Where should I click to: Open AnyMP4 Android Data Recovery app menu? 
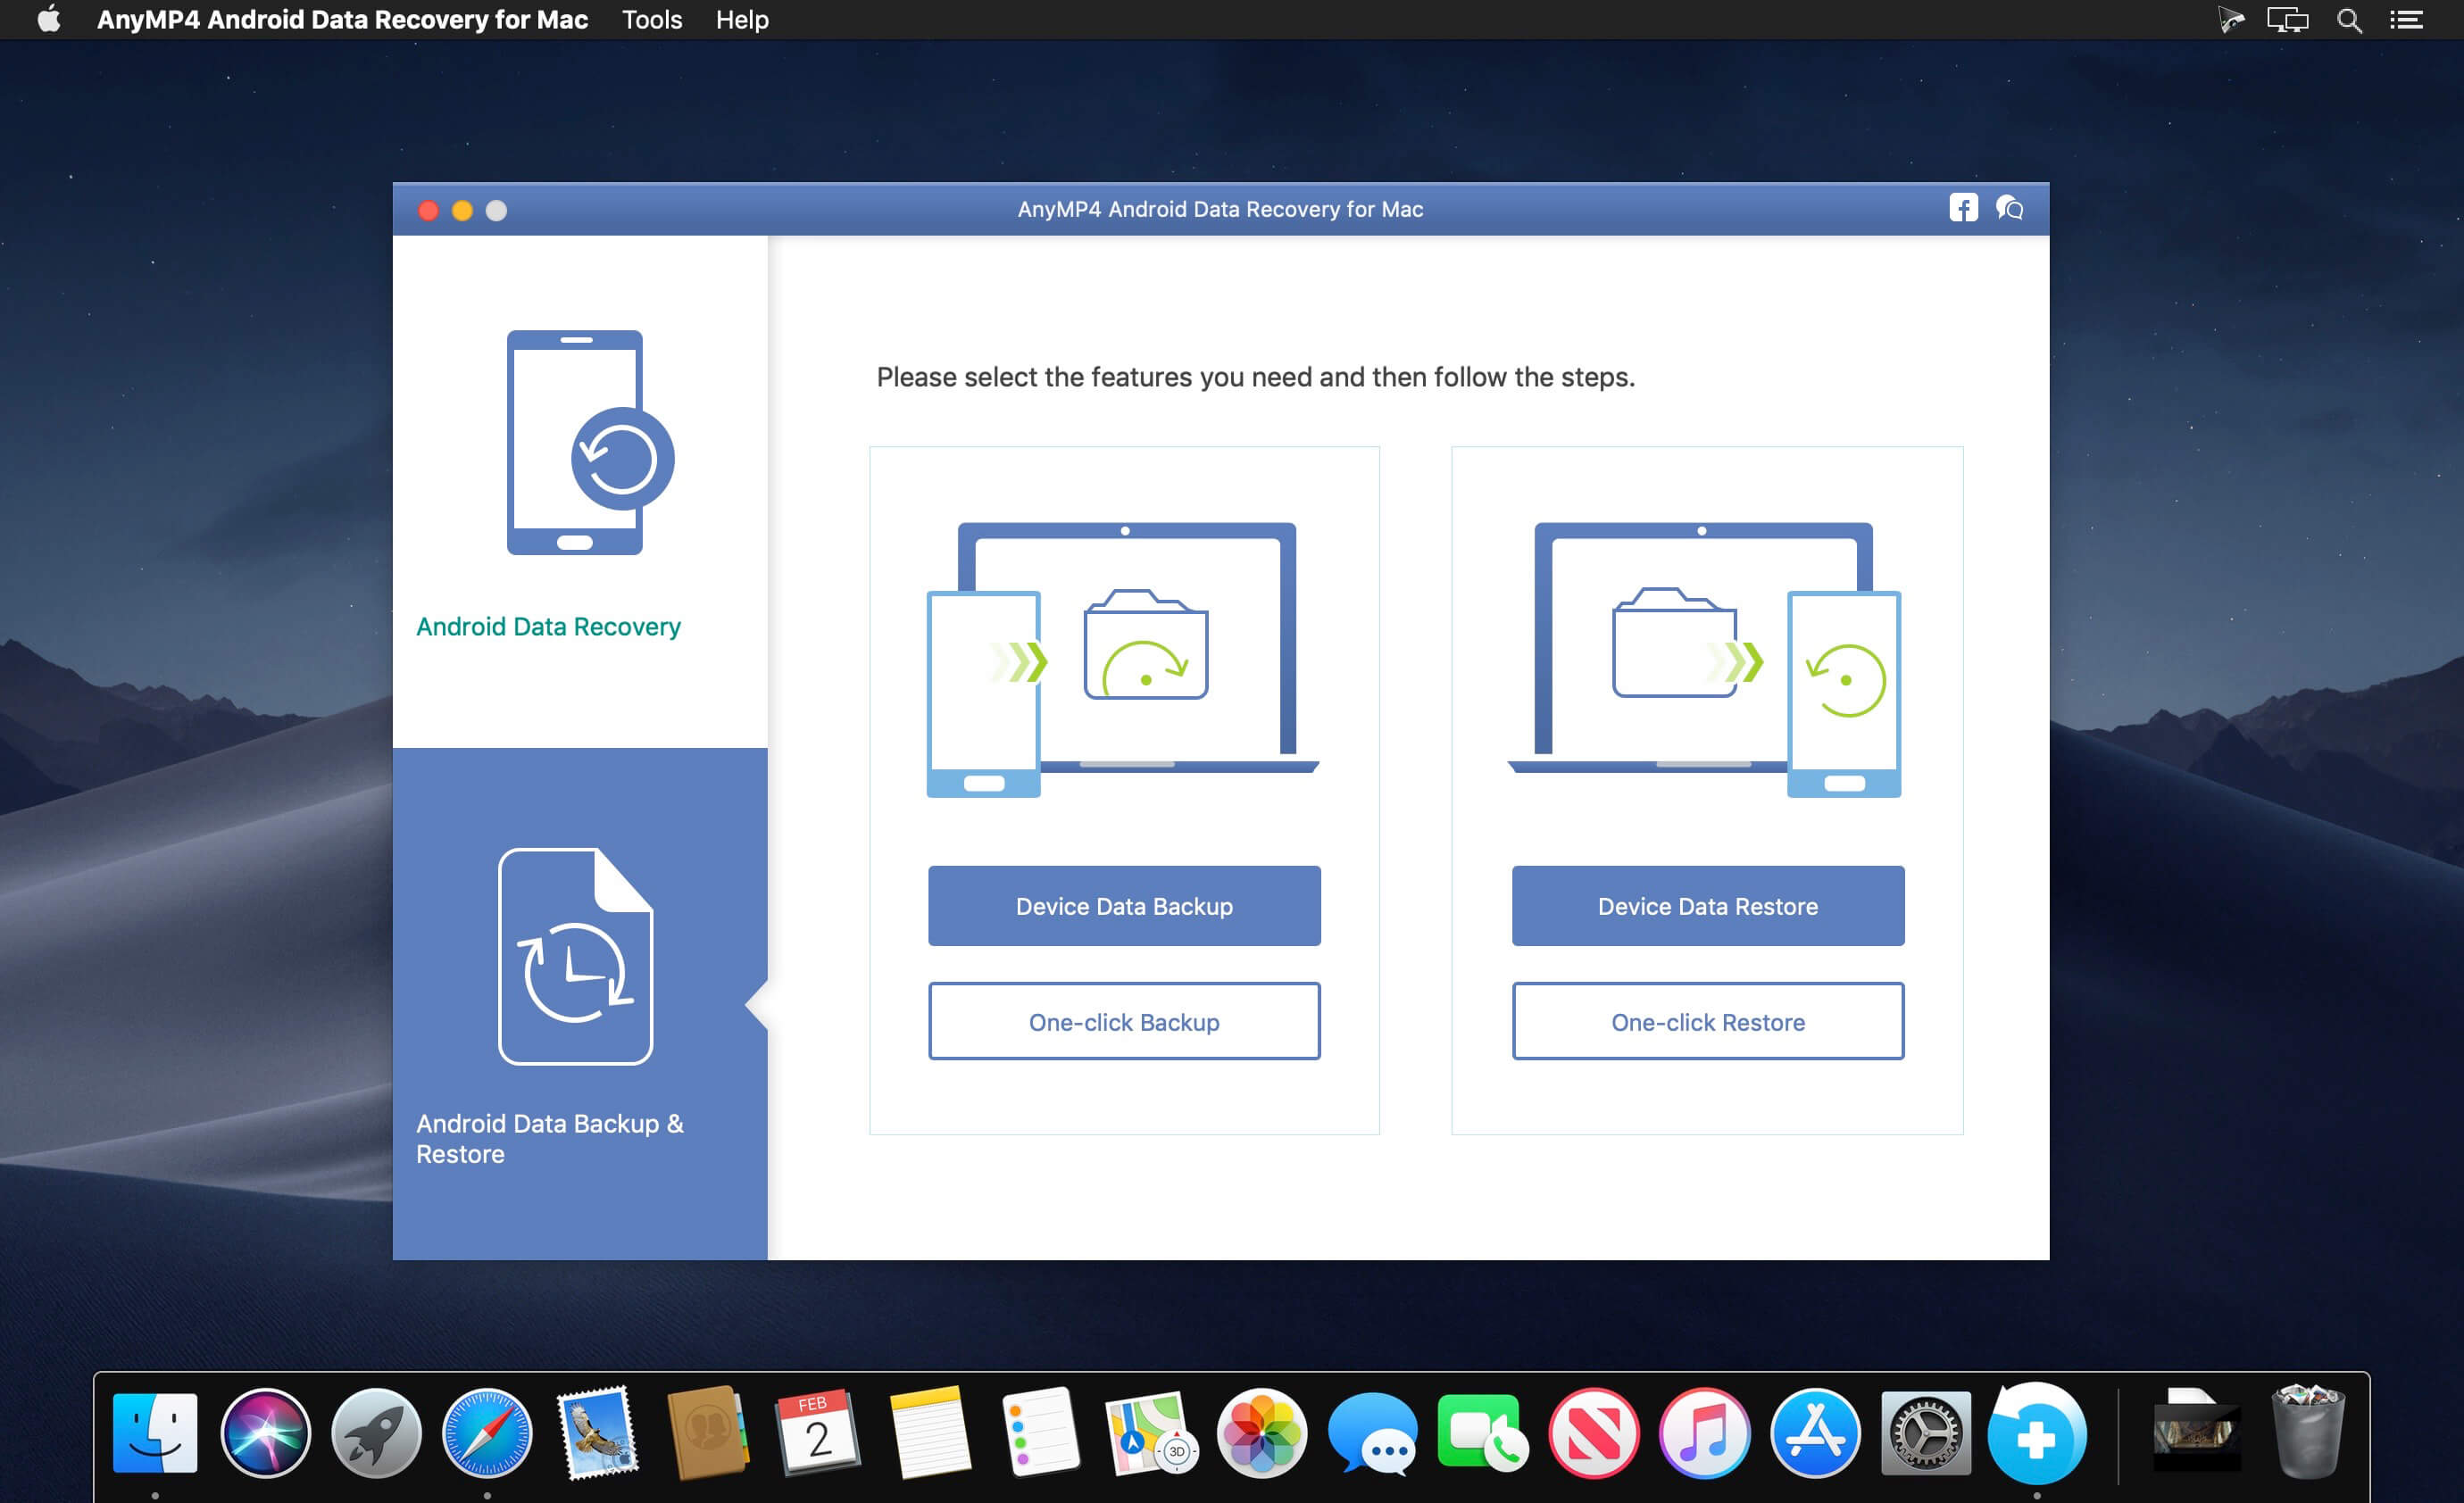(x=342, y=20)
